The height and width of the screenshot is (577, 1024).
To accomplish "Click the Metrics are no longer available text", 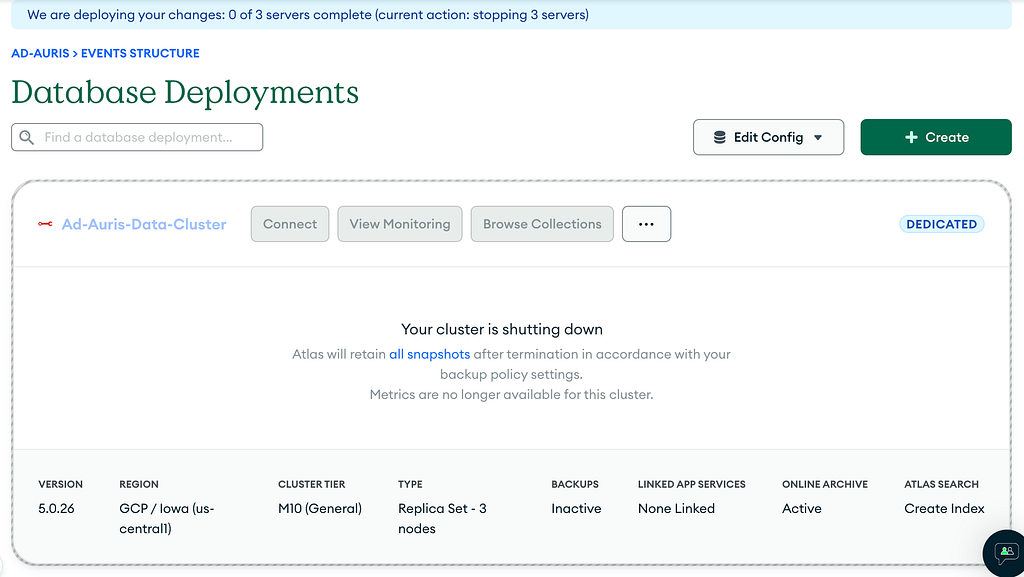I will point(511,394).
